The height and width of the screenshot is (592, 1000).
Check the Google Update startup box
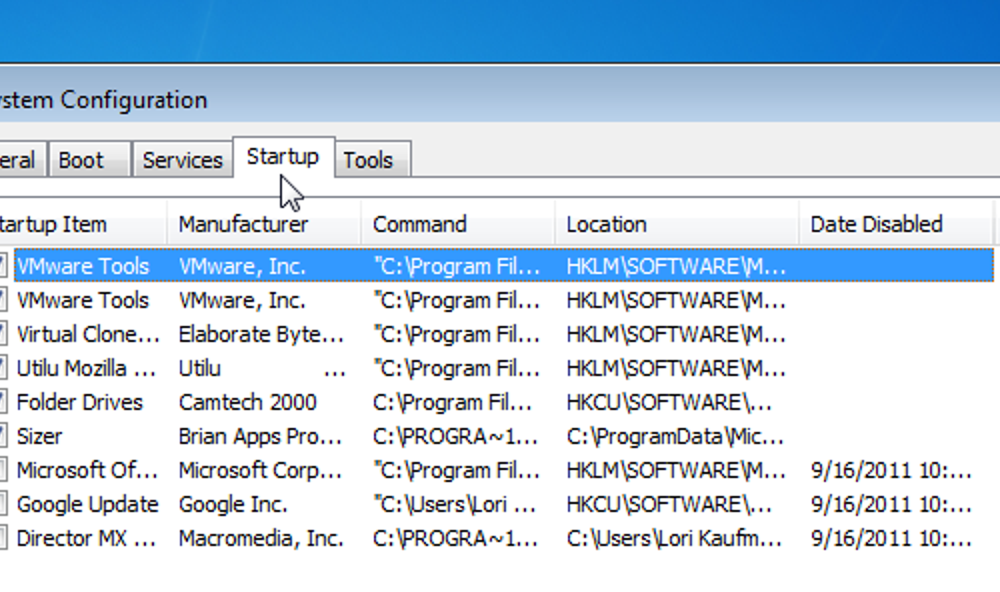click(x=5, y=504)
